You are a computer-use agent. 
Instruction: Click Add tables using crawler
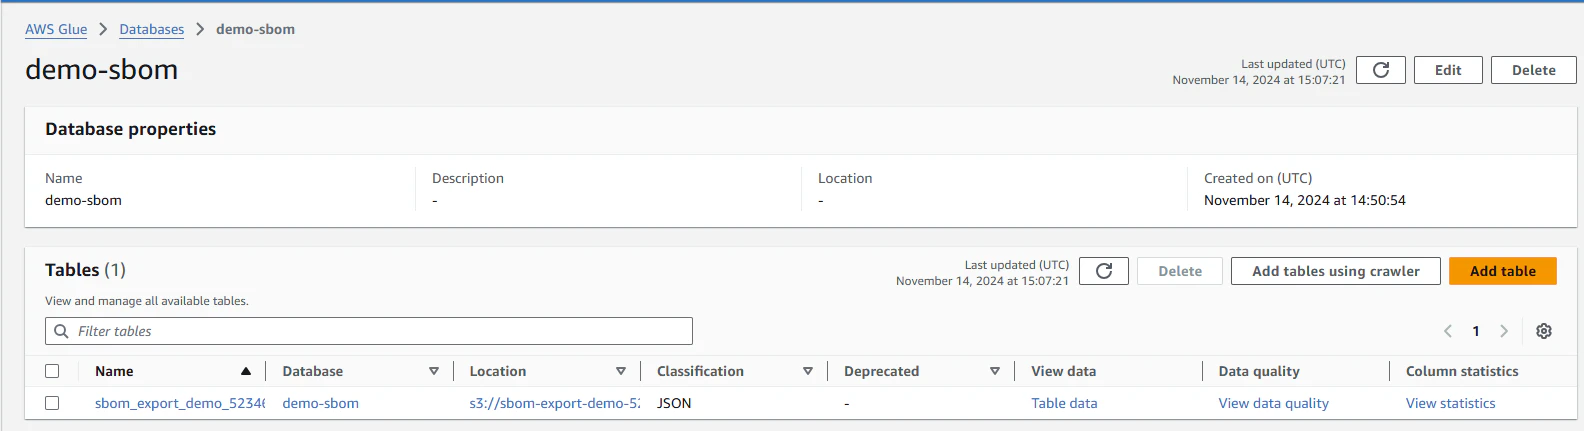click(1336, 271)
